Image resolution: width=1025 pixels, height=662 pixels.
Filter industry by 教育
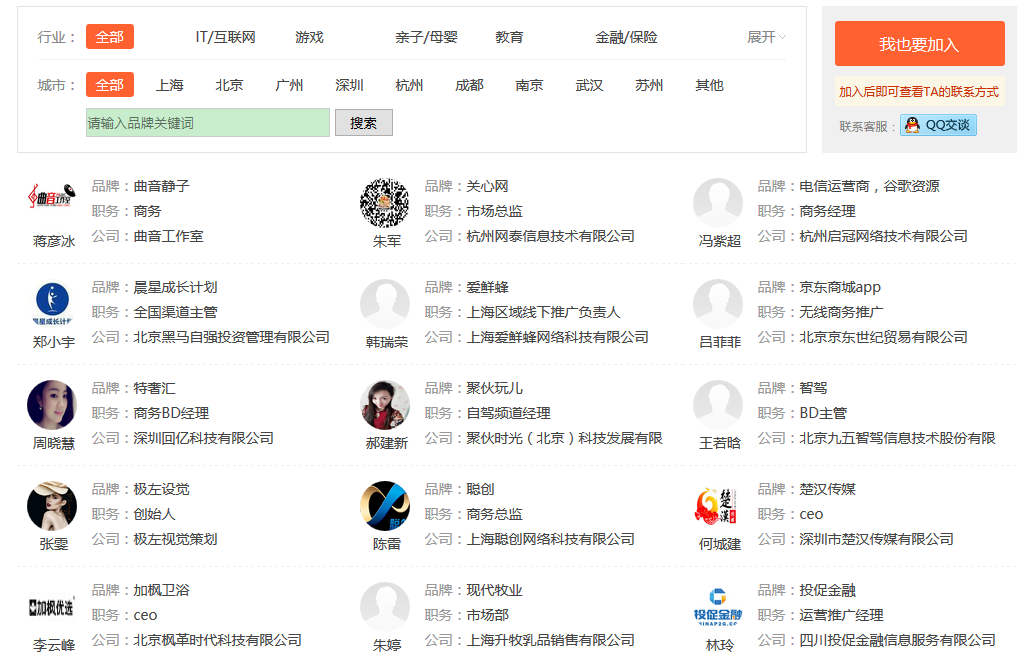[509, 37]
